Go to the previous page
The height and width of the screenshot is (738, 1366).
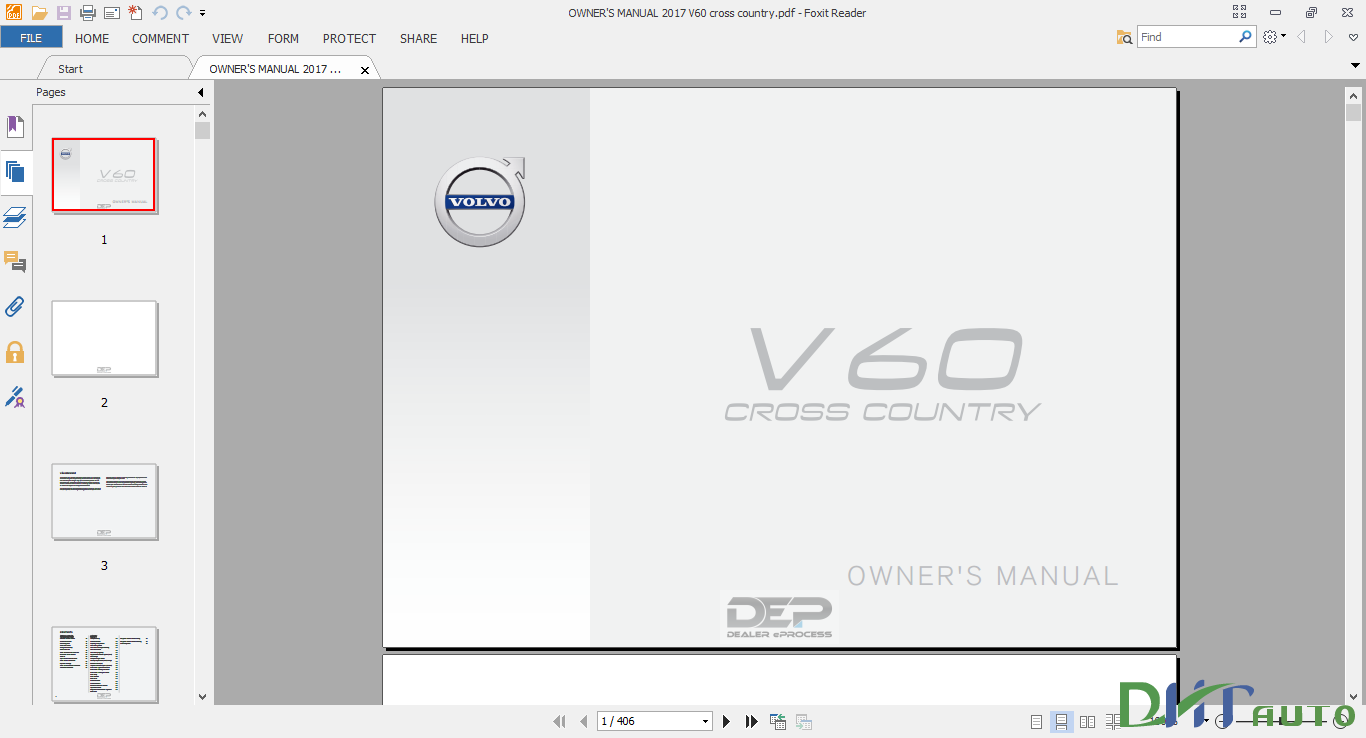coord(583,721)
